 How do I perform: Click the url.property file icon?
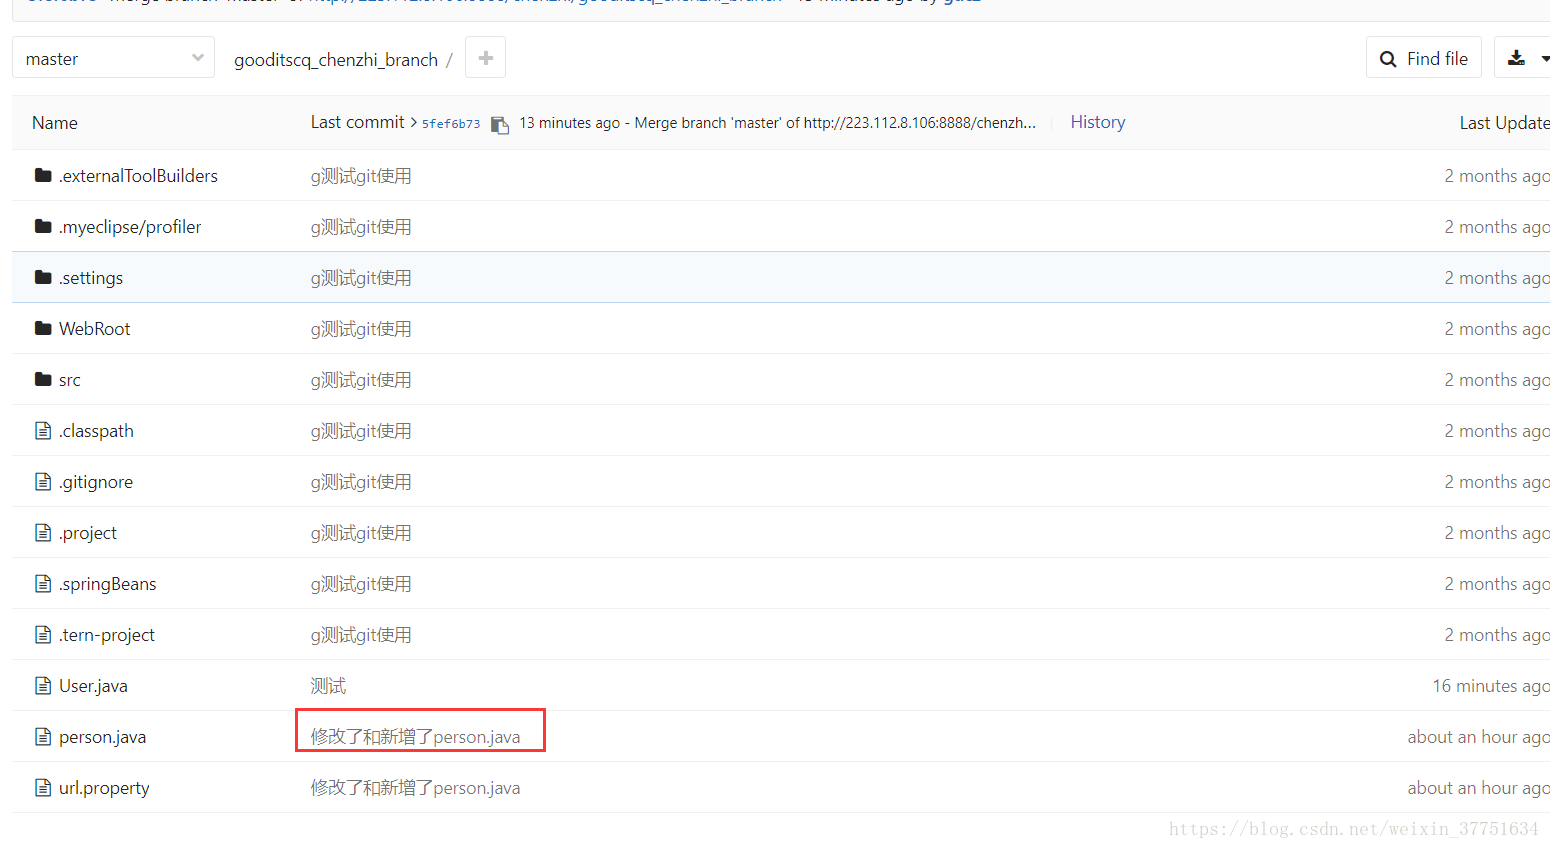(43, 787)
